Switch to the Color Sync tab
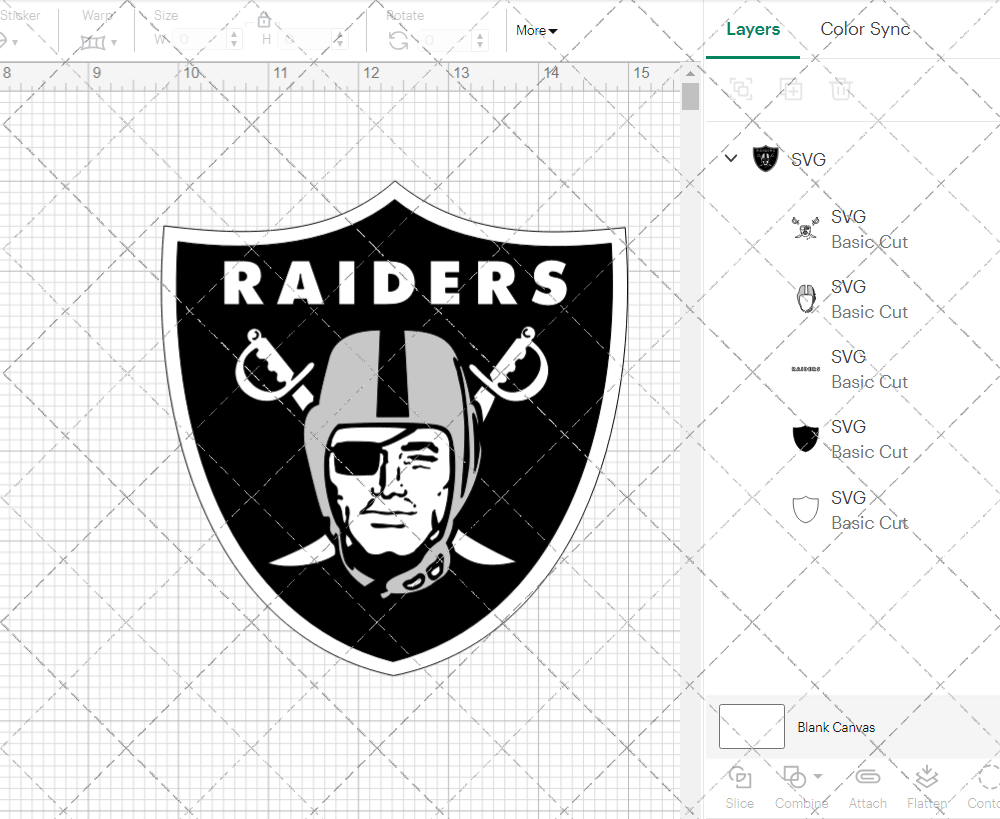Screen dimensions: 1000x819 [865, 29]
